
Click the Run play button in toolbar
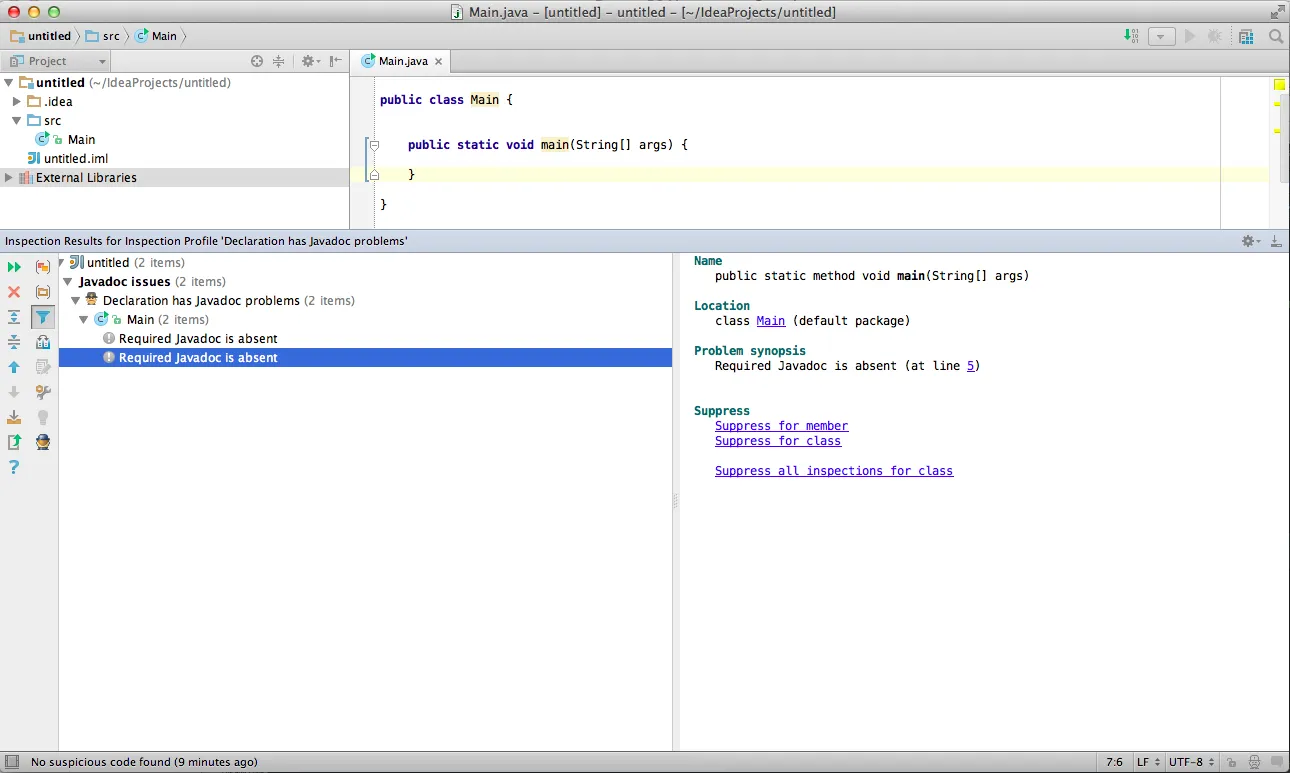(x=1190, y=36)
